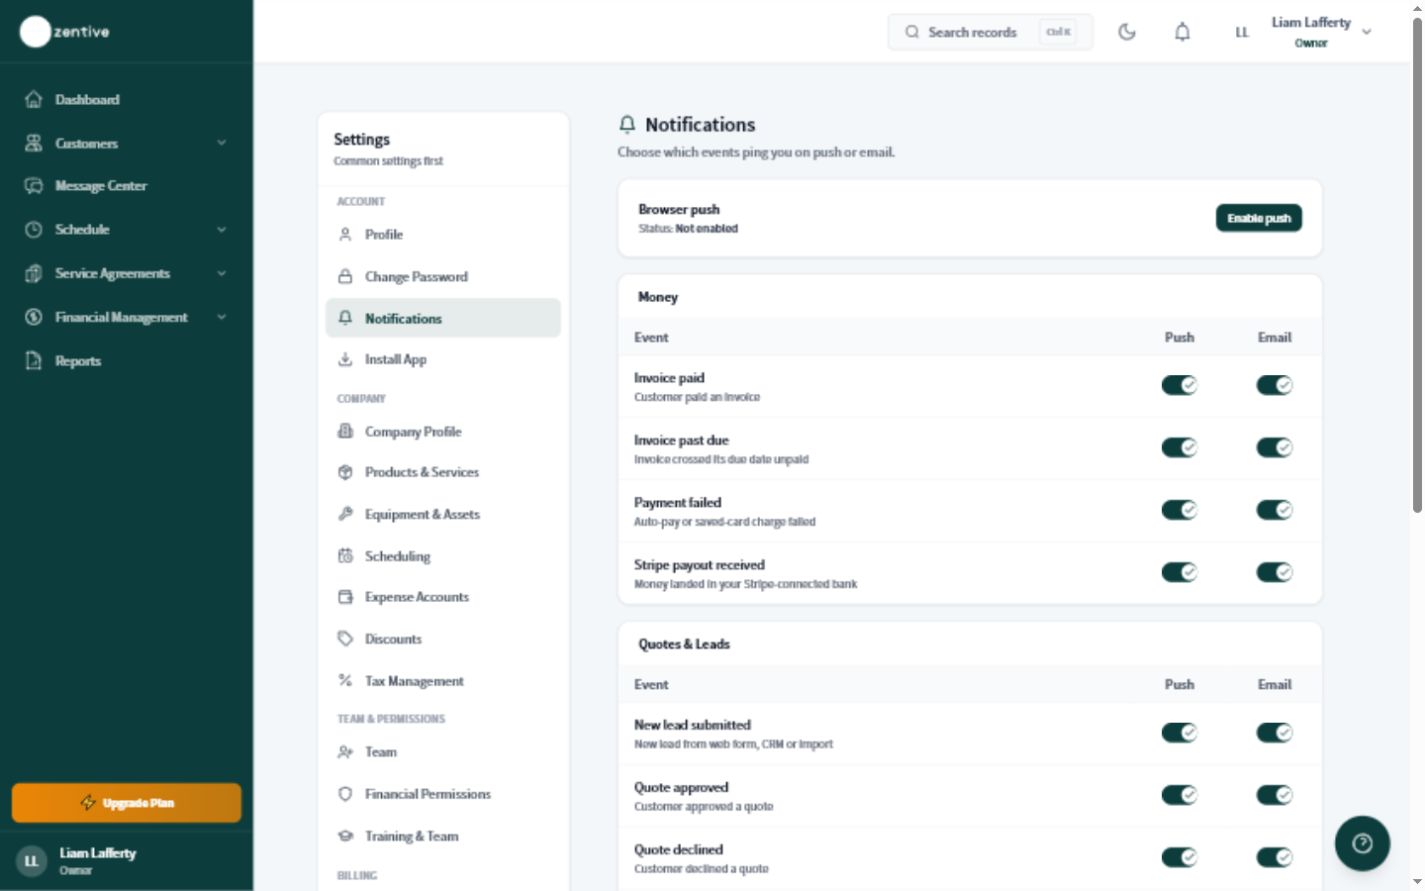Click the Expense Accounts wallet icon
This screenshot has height=891, width=1425.
[x=345, y=597]
